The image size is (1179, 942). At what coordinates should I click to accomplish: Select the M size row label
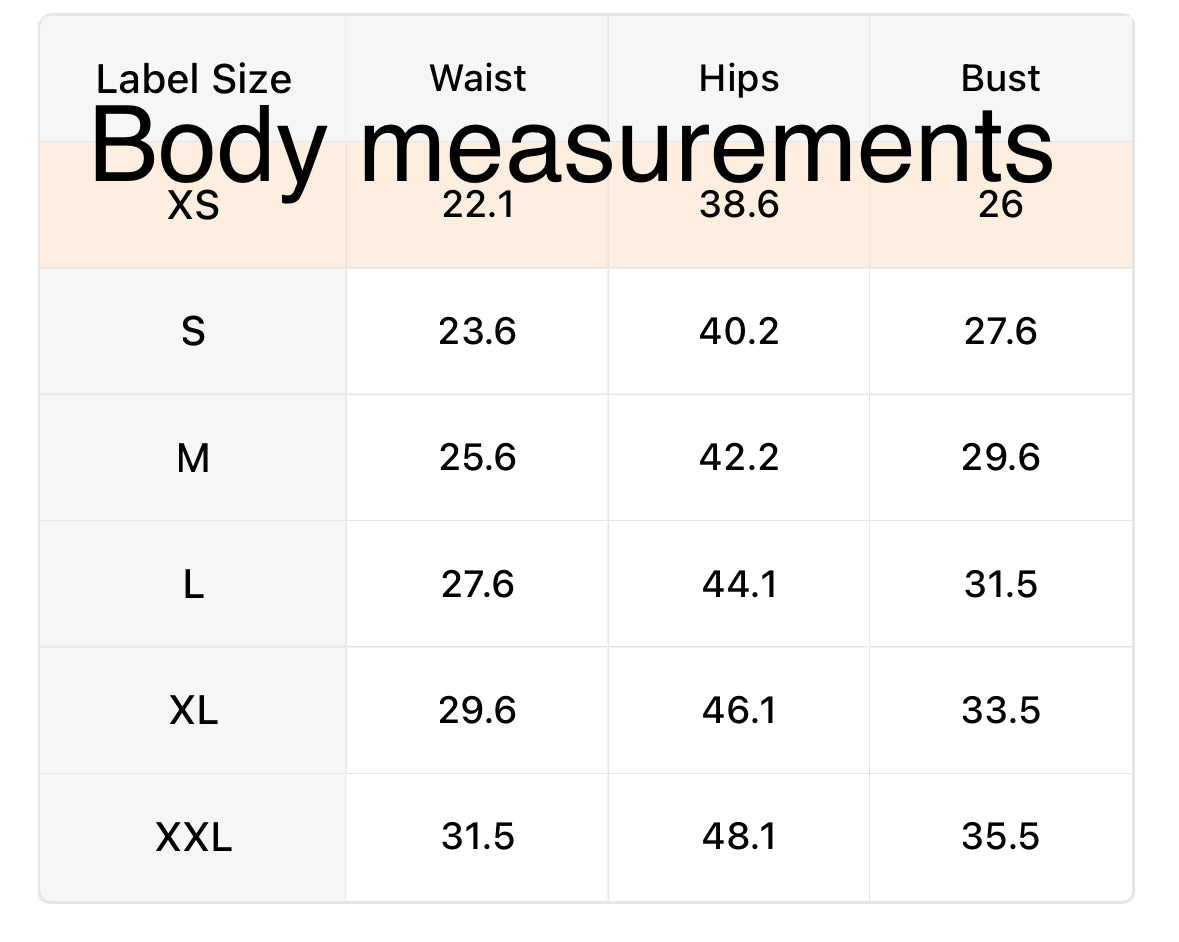[x=193, y=458]
